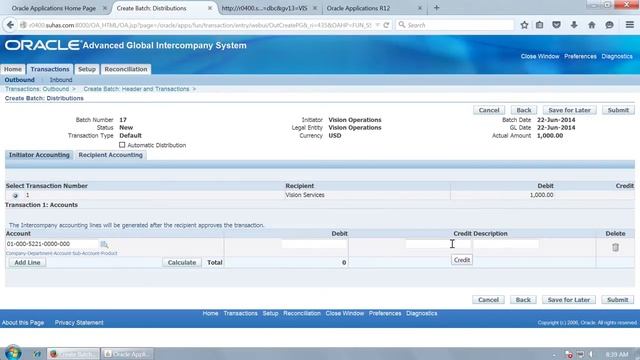Image resolution: width=640 pixels, height=360 pixels.
Task: Open Preferences link in header
Action: [580, 56]
